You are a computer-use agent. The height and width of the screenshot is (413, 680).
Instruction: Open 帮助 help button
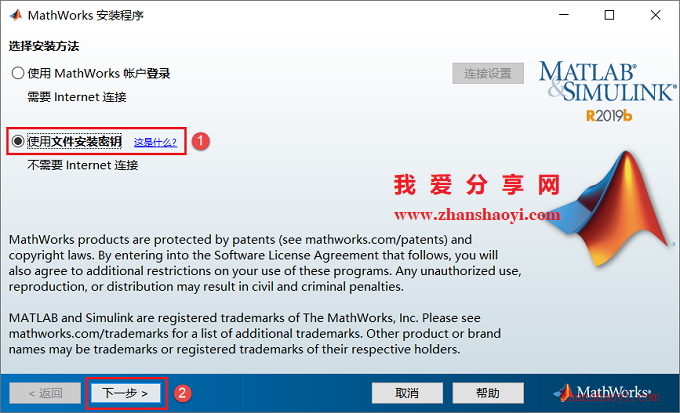tap(488, 393)
